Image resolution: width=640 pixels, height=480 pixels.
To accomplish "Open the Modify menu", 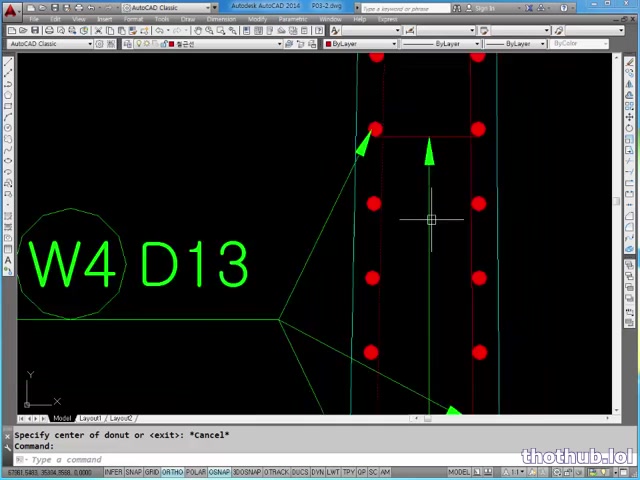I will coord(257,19).
